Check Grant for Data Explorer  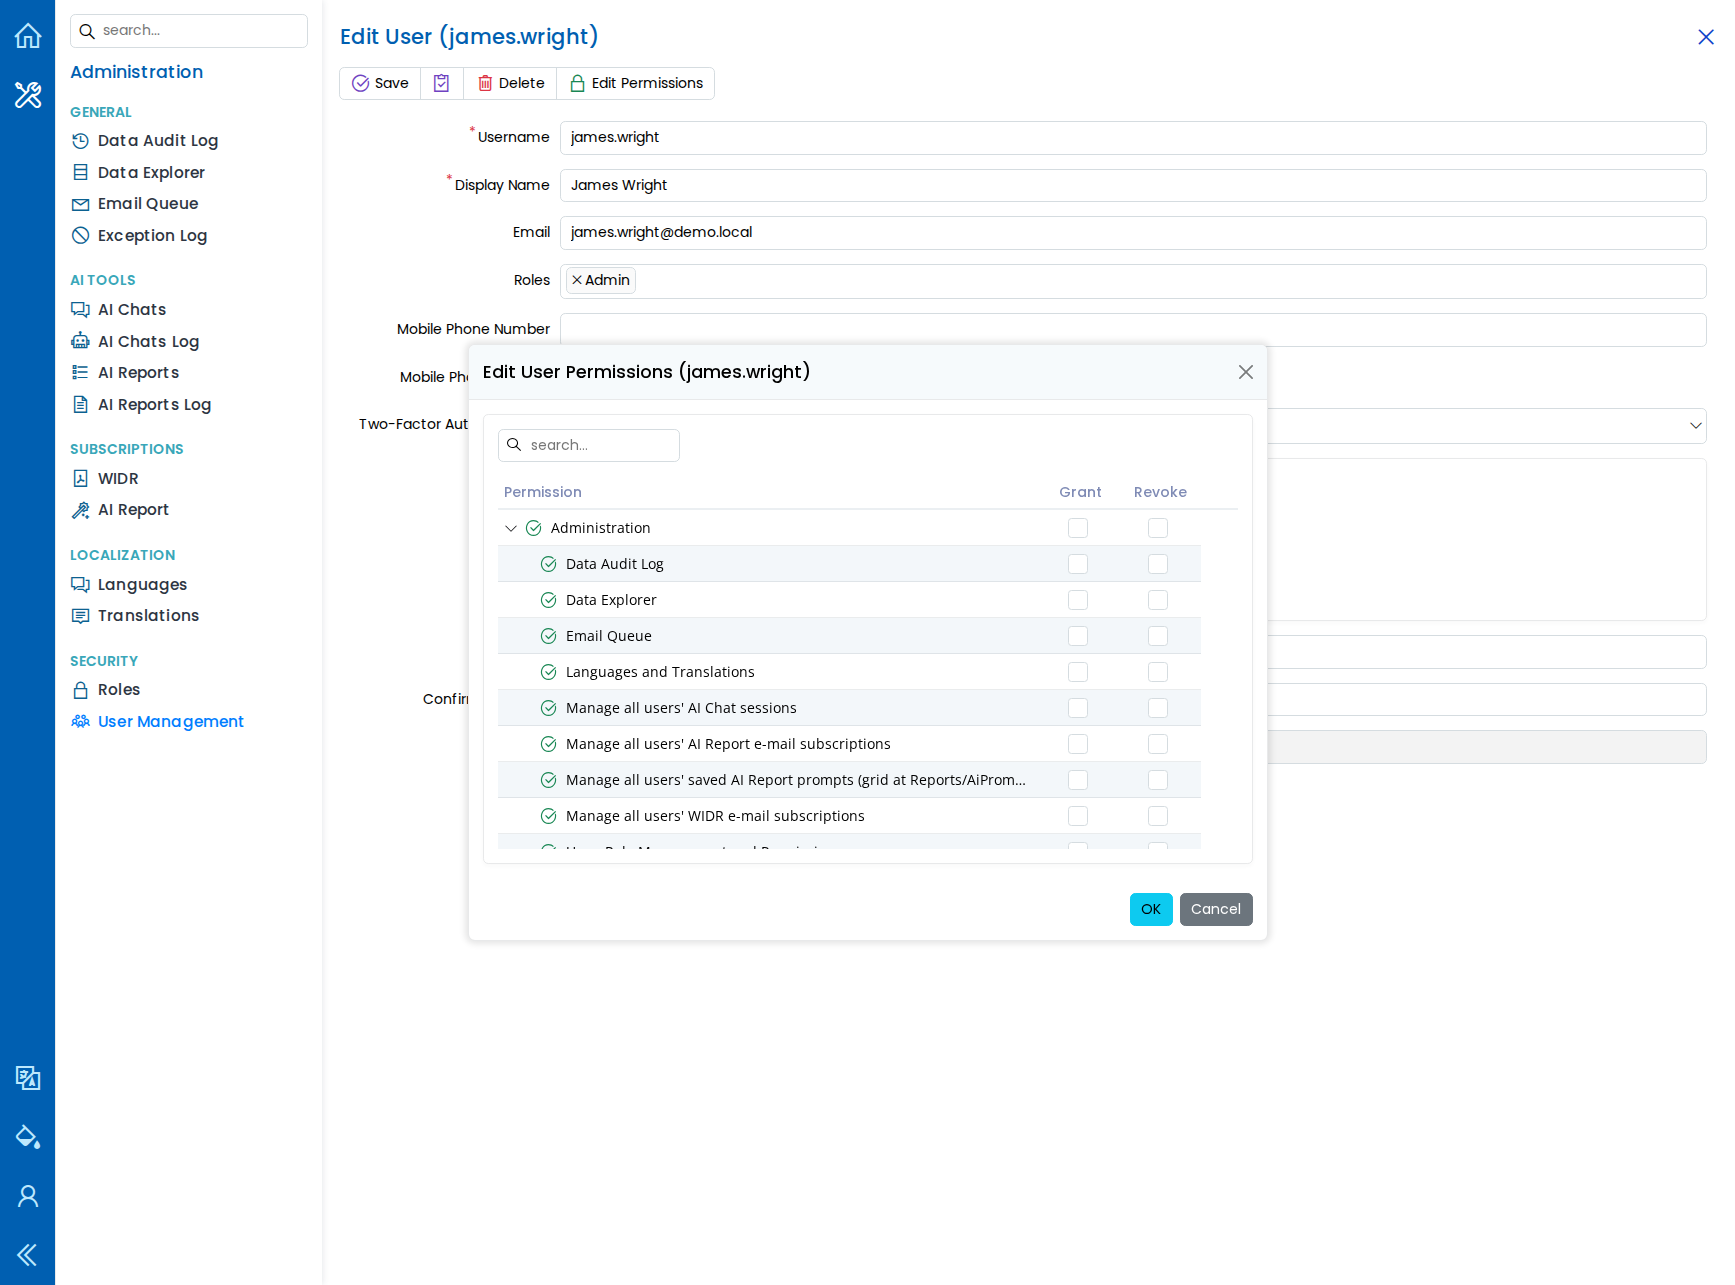point(1078,600)
